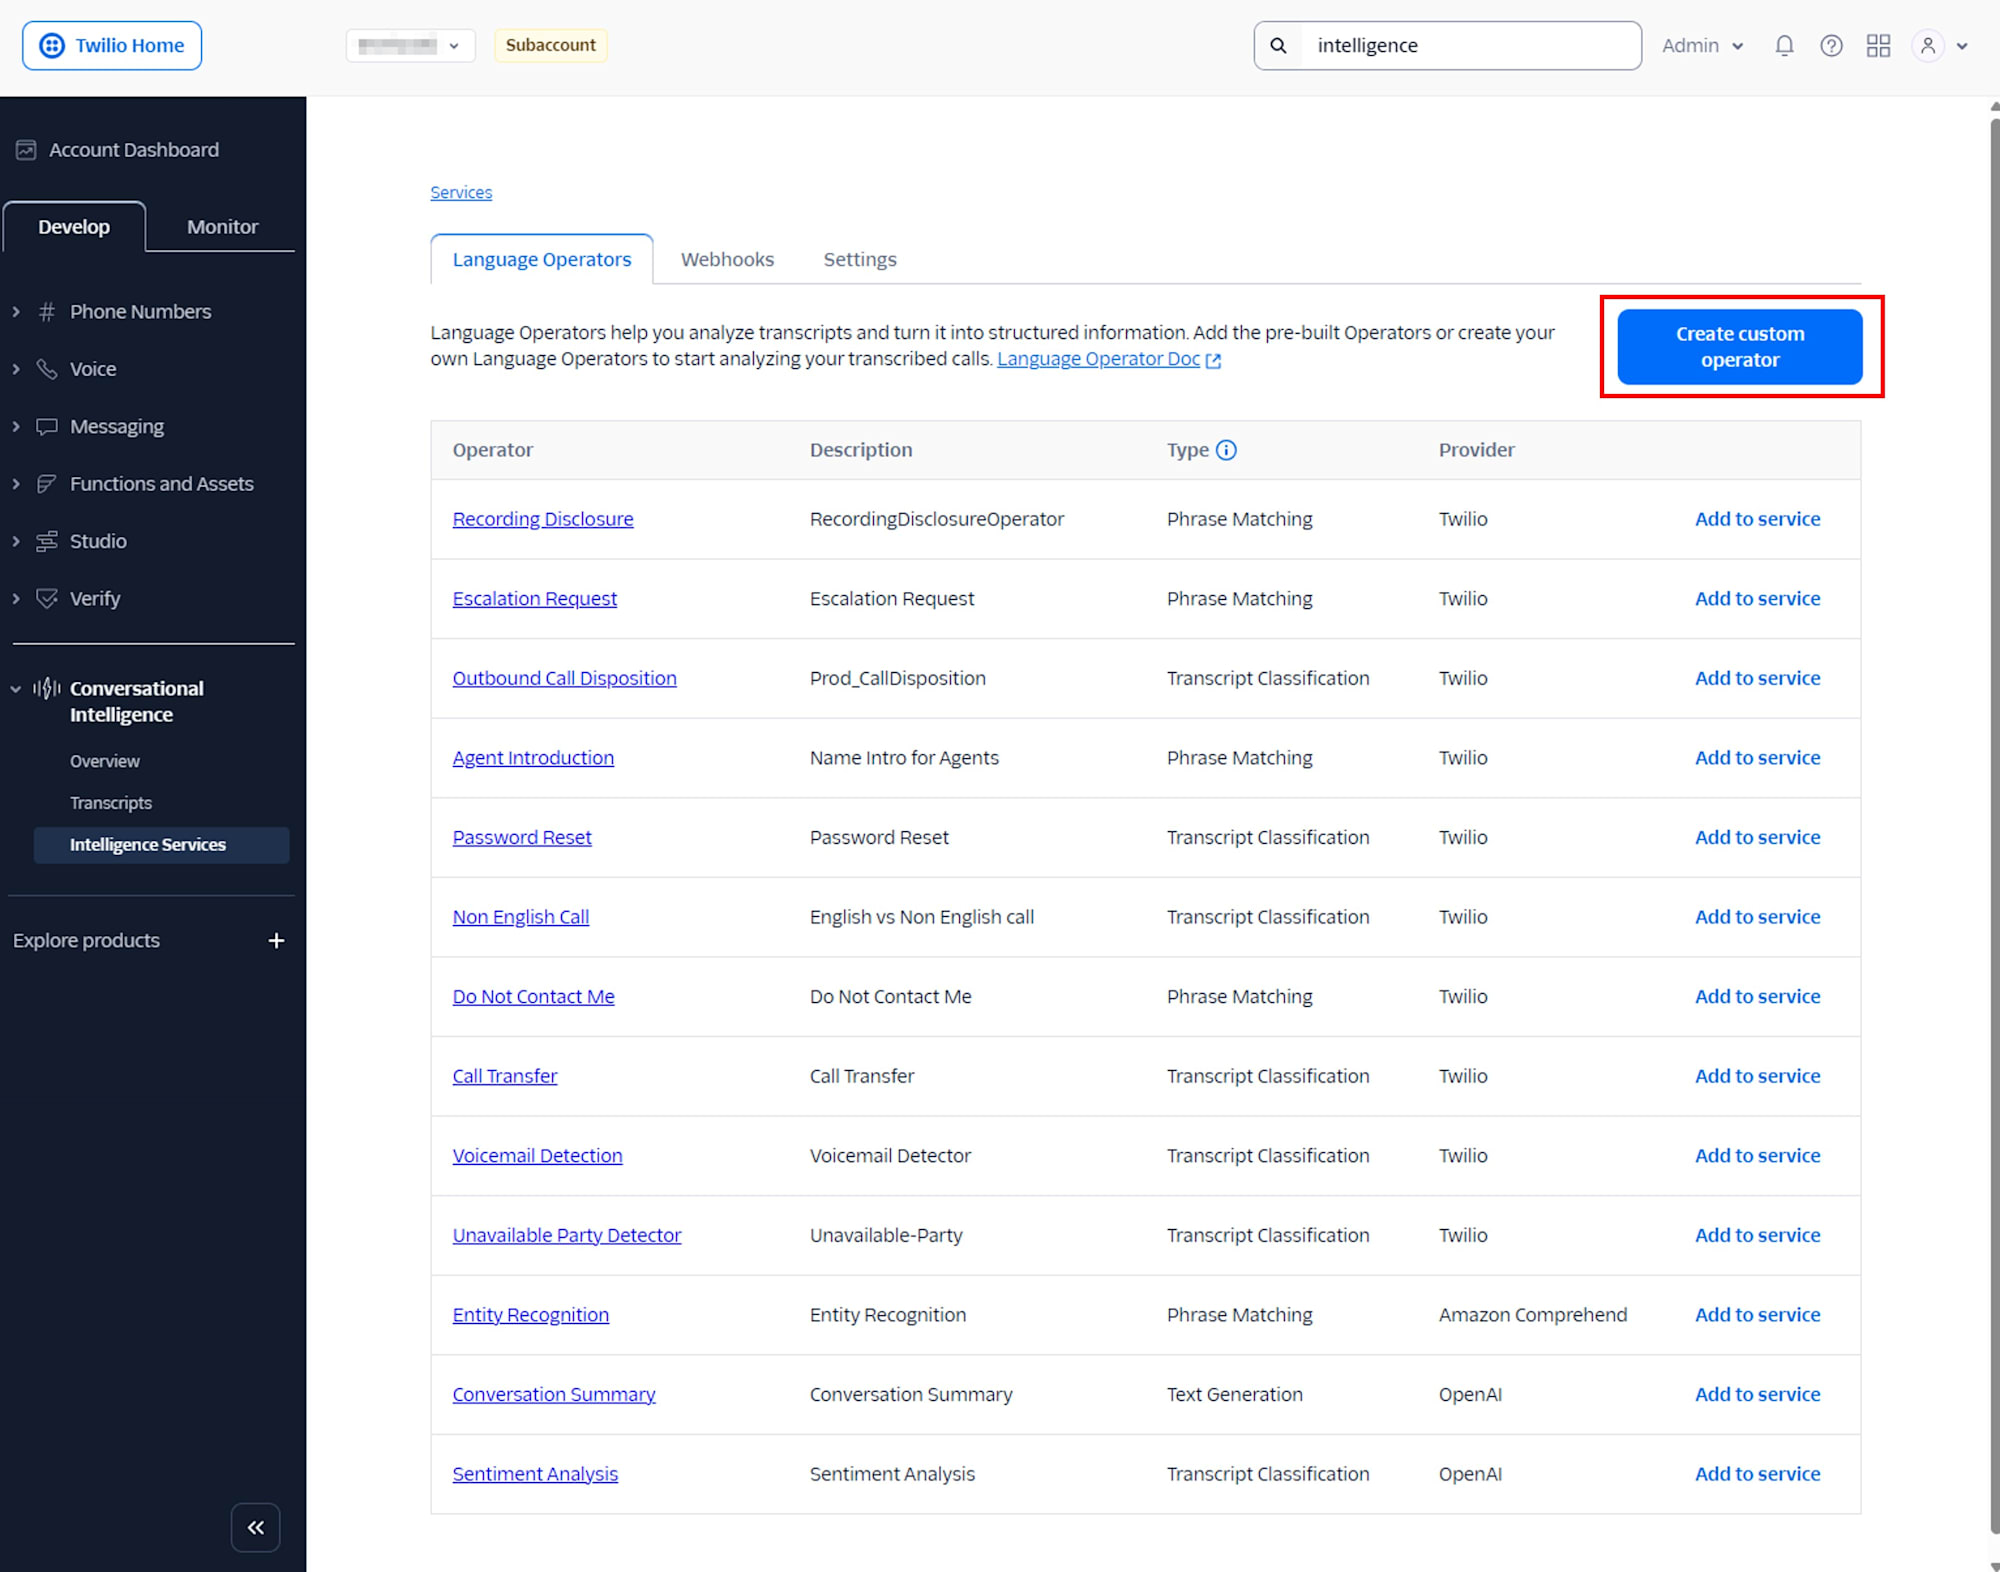The height and width of the screenshot is (1572, 2000).
Task: Click the plus icon next to Explore products
Action: pyautogui.click(x=276, y=940)
